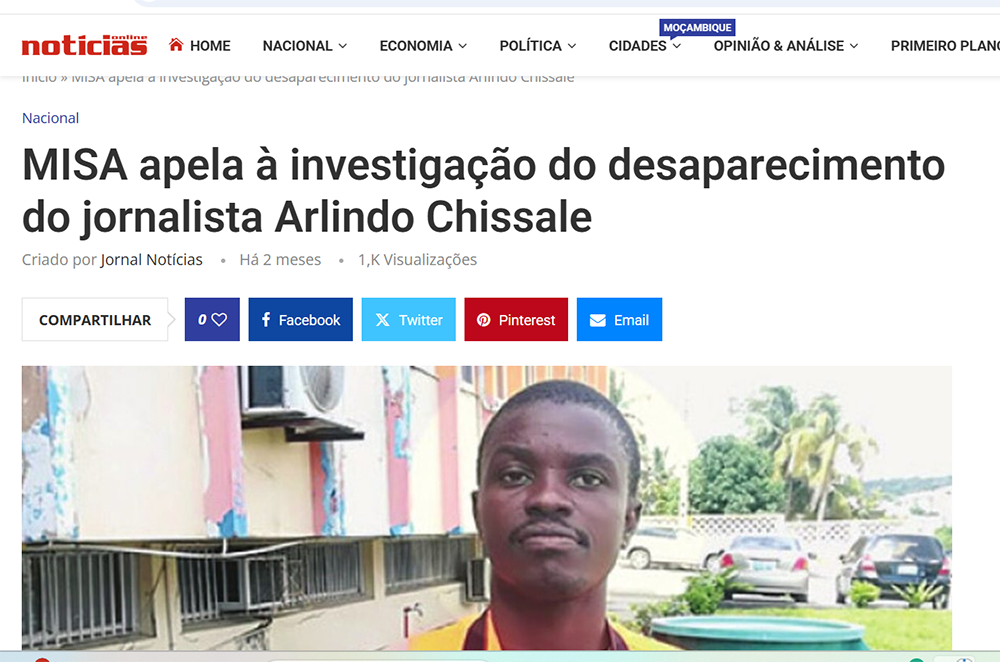Click the Notícias online logo
The image size is (1000, 662).
(x=84, y=45)
